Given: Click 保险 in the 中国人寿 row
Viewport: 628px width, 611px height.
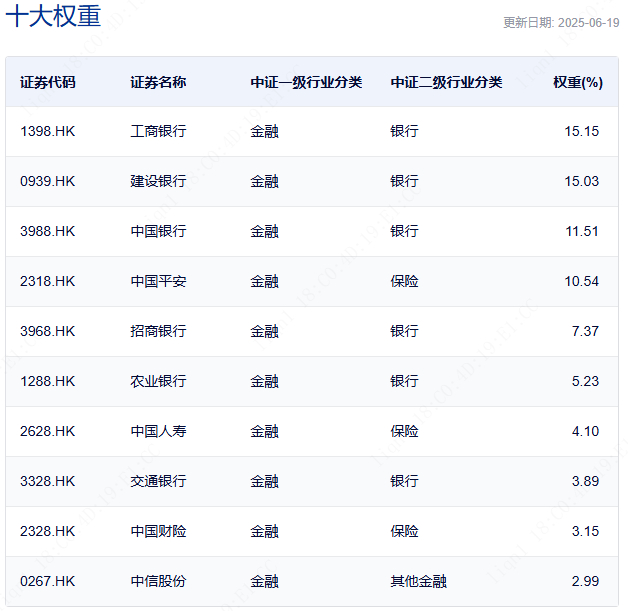Looking at the screenshot, I should tap(405, 431).
